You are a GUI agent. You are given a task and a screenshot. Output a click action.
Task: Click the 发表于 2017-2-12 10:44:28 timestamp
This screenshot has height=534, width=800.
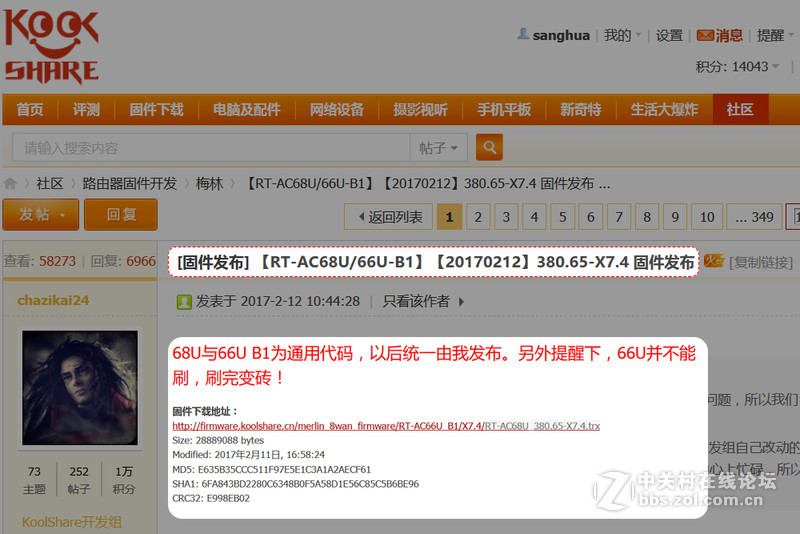point(278,301)
